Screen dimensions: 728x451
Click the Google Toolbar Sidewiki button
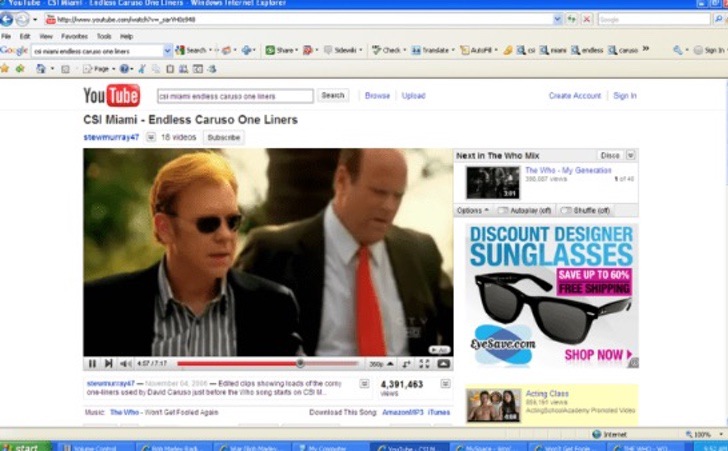point(341,50)
